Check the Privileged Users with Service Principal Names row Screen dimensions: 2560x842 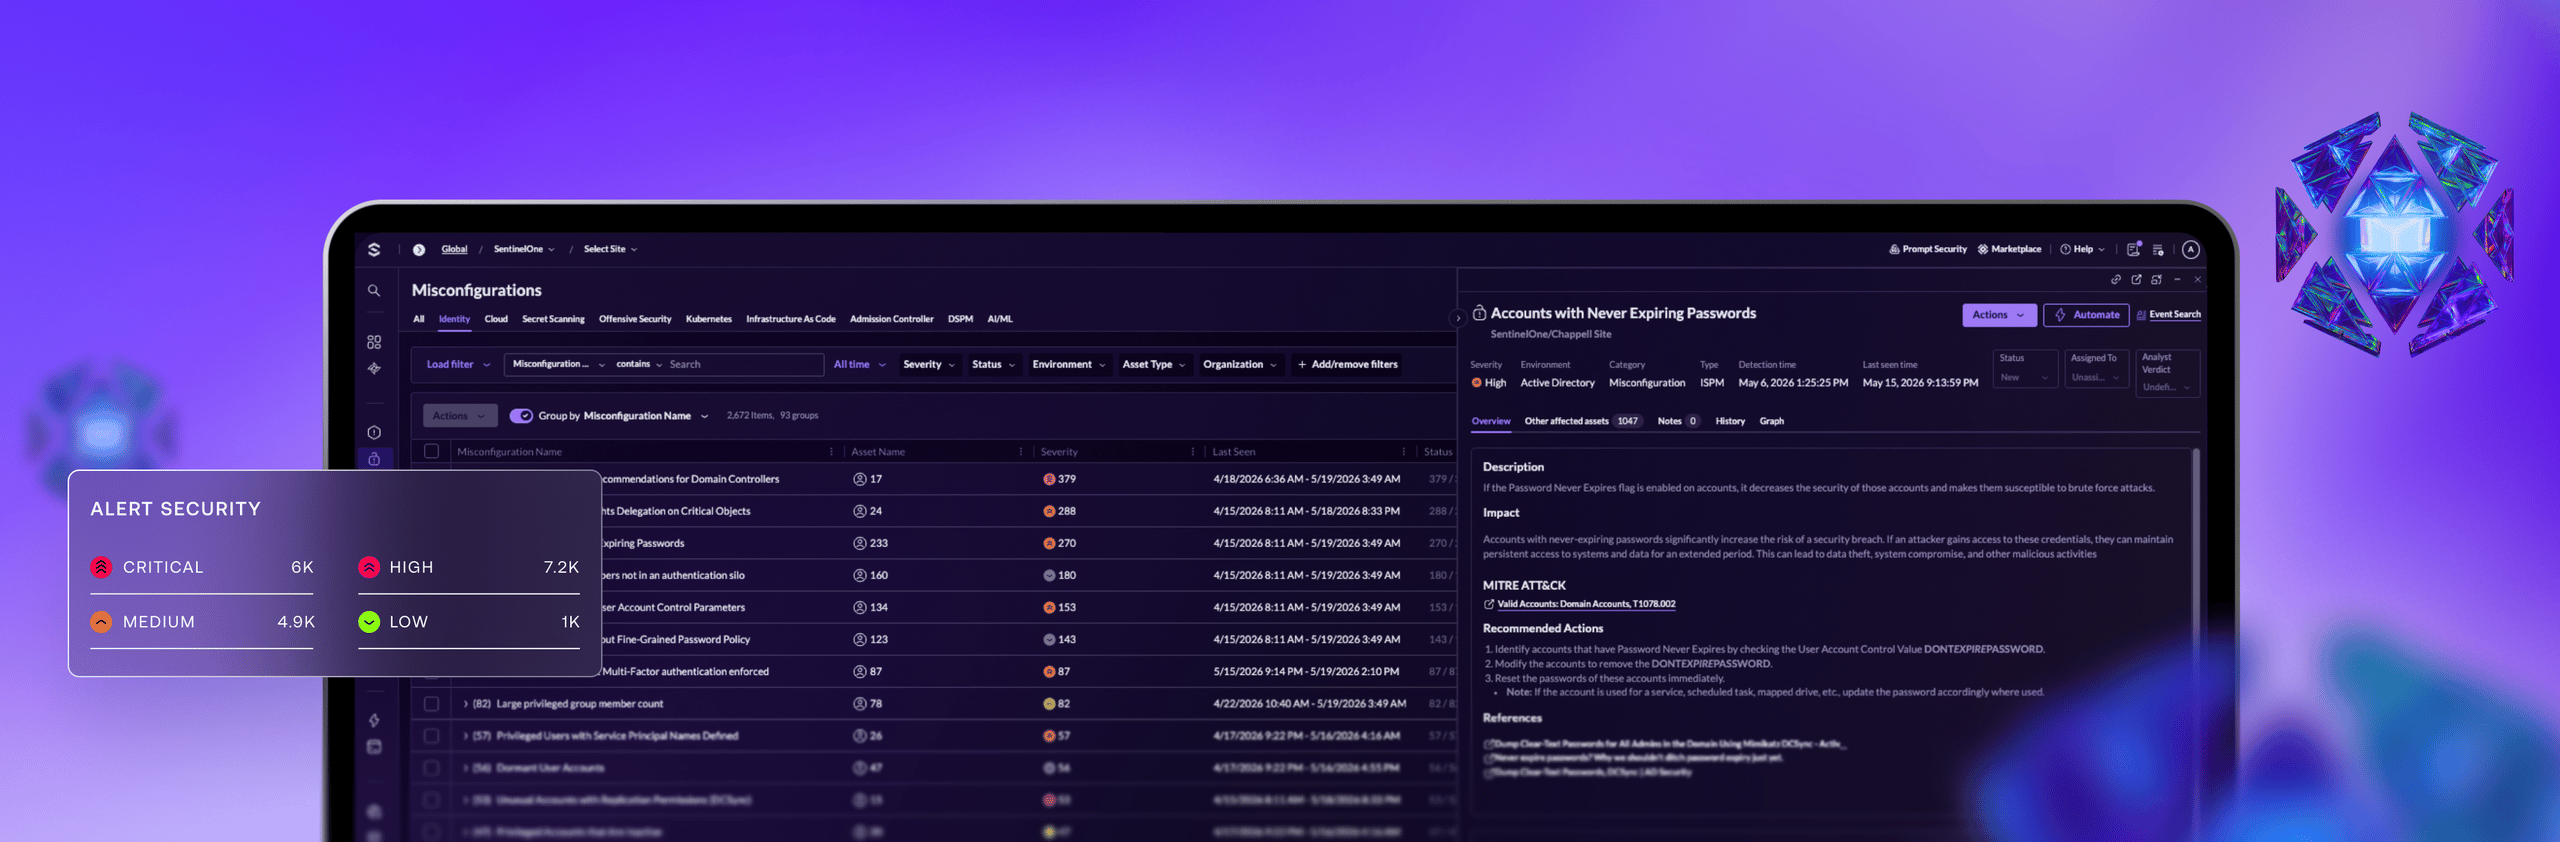tap(432, 736)
